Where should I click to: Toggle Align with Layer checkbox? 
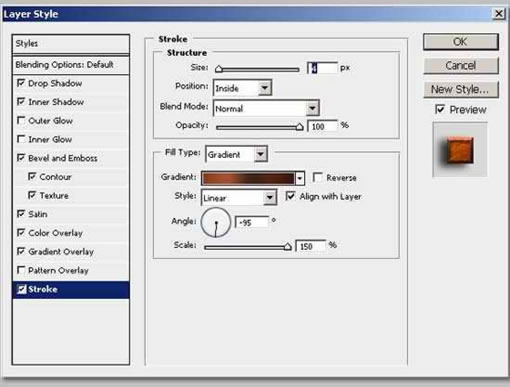click(290, 196)
